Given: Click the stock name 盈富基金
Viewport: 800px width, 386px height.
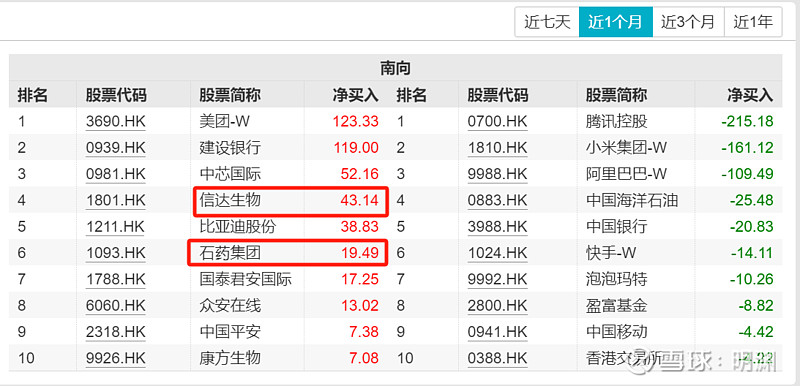Looking at the screenshot, I should pos(617,305).
